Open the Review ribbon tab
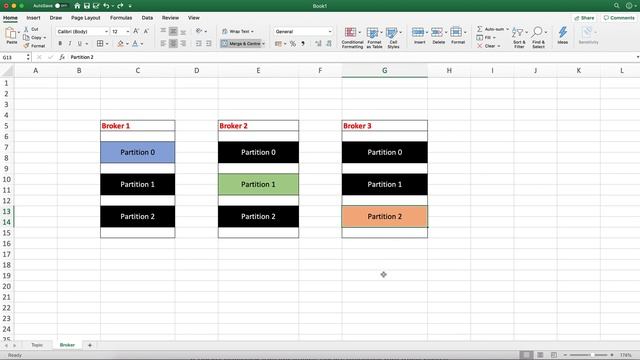Image resolution: width=640 pixels, height=360 pixels. tap(170, 18)
